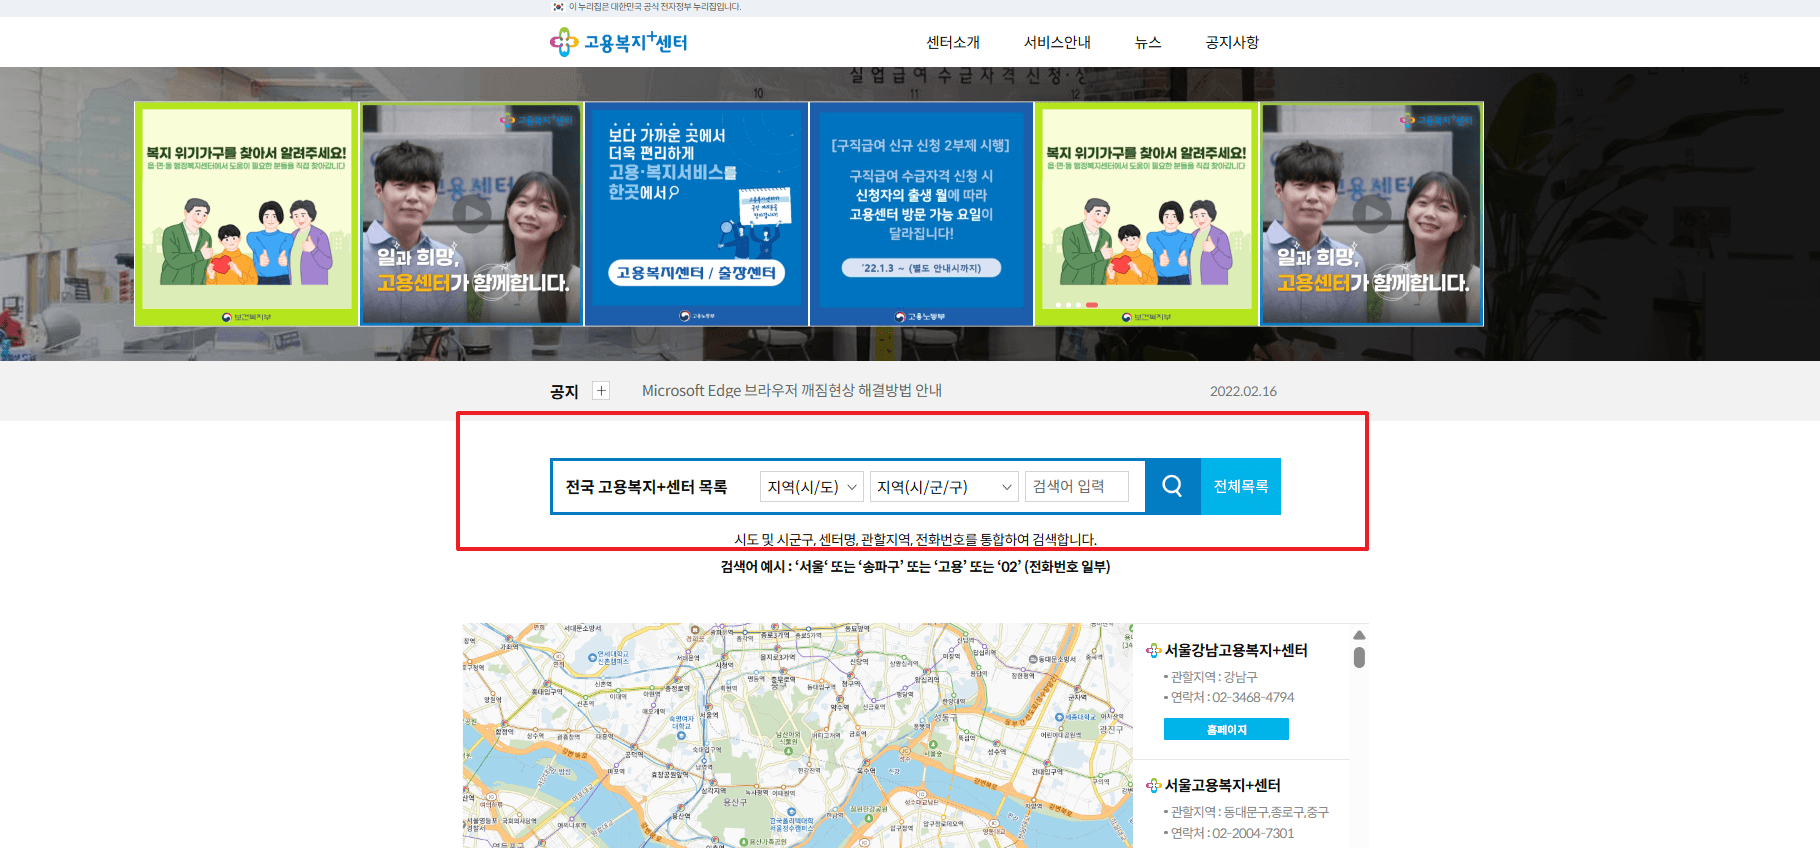Open the Microsoft Edge 브라우저 깨짐현상 notice
Image resolution: width=1820 pixels, height=848 pixels.
coord(792,391)
